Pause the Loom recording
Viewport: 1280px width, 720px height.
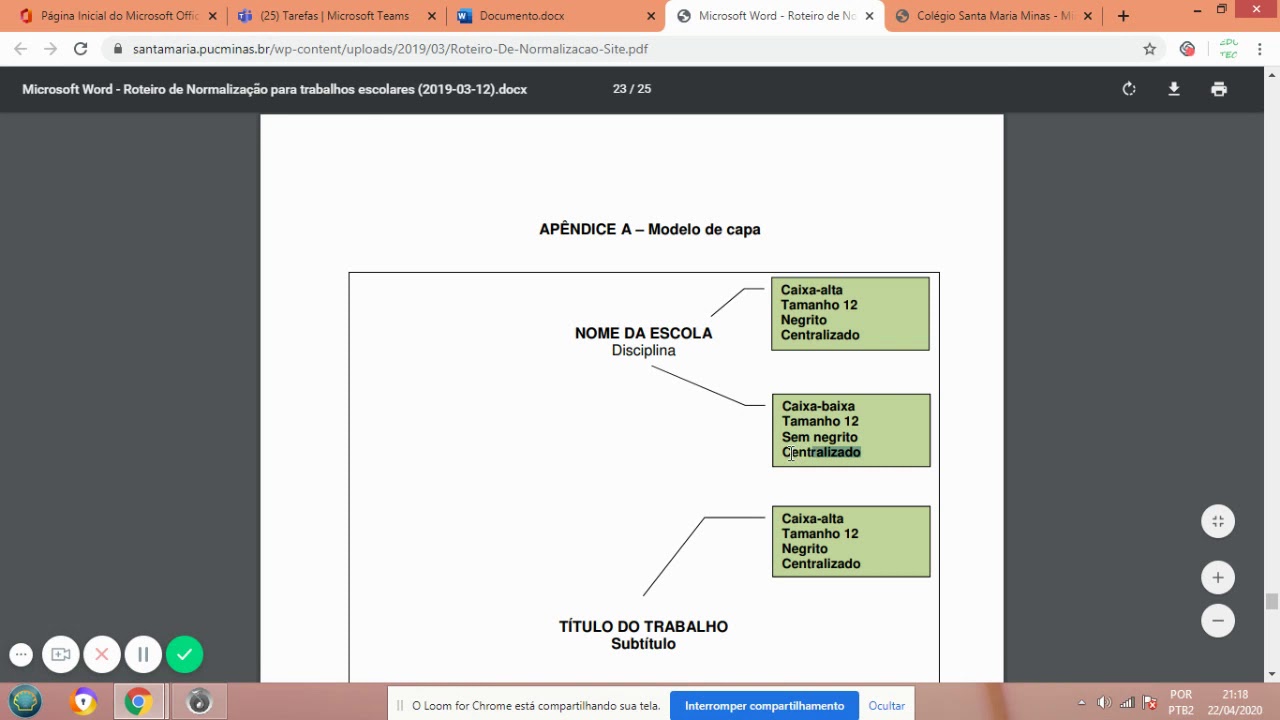click(143, 655)
